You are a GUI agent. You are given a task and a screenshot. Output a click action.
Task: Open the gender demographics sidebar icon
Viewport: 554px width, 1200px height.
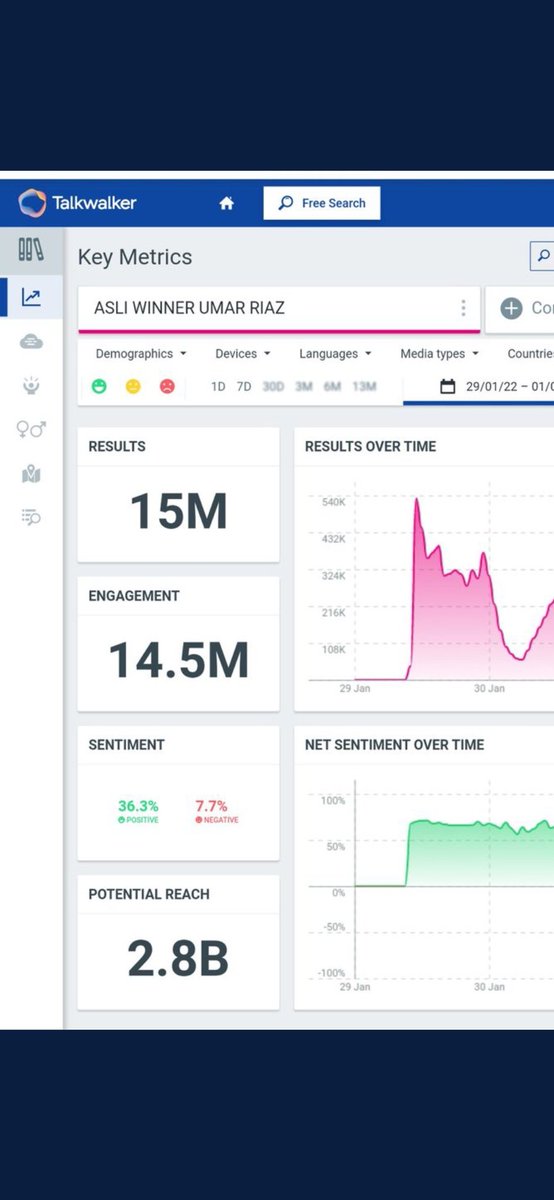tap(31, 429)
